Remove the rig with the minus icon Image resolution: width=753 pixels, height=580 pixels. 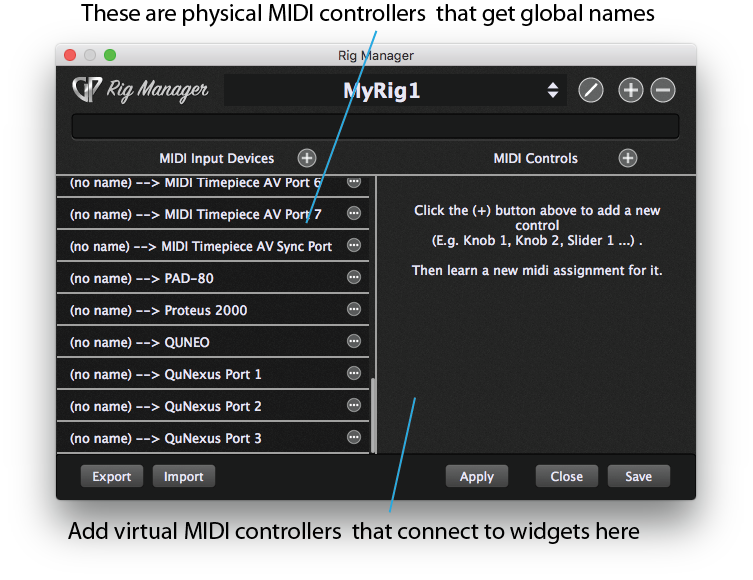pyautogui.click(x=663, y=90)
